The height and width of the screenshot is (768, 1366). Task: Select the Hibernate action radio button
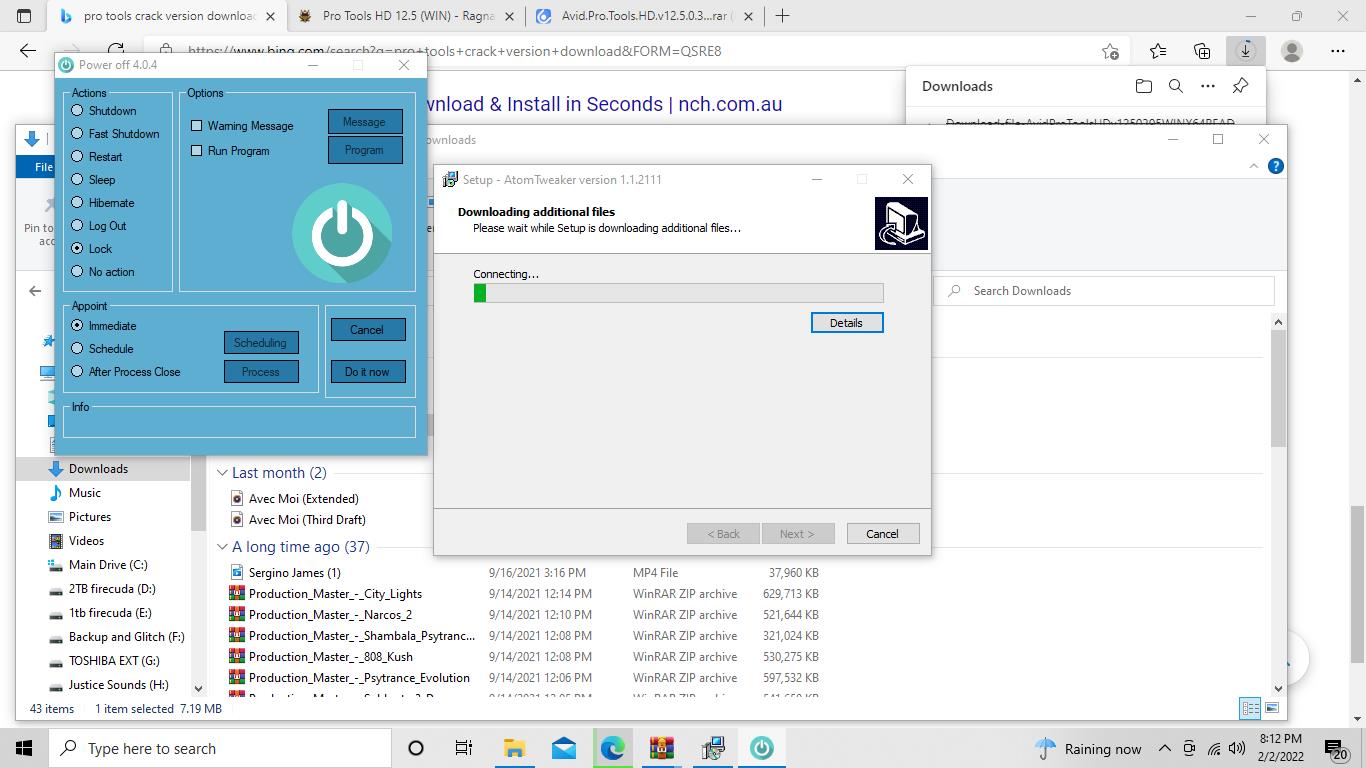(x=77, y=203)
